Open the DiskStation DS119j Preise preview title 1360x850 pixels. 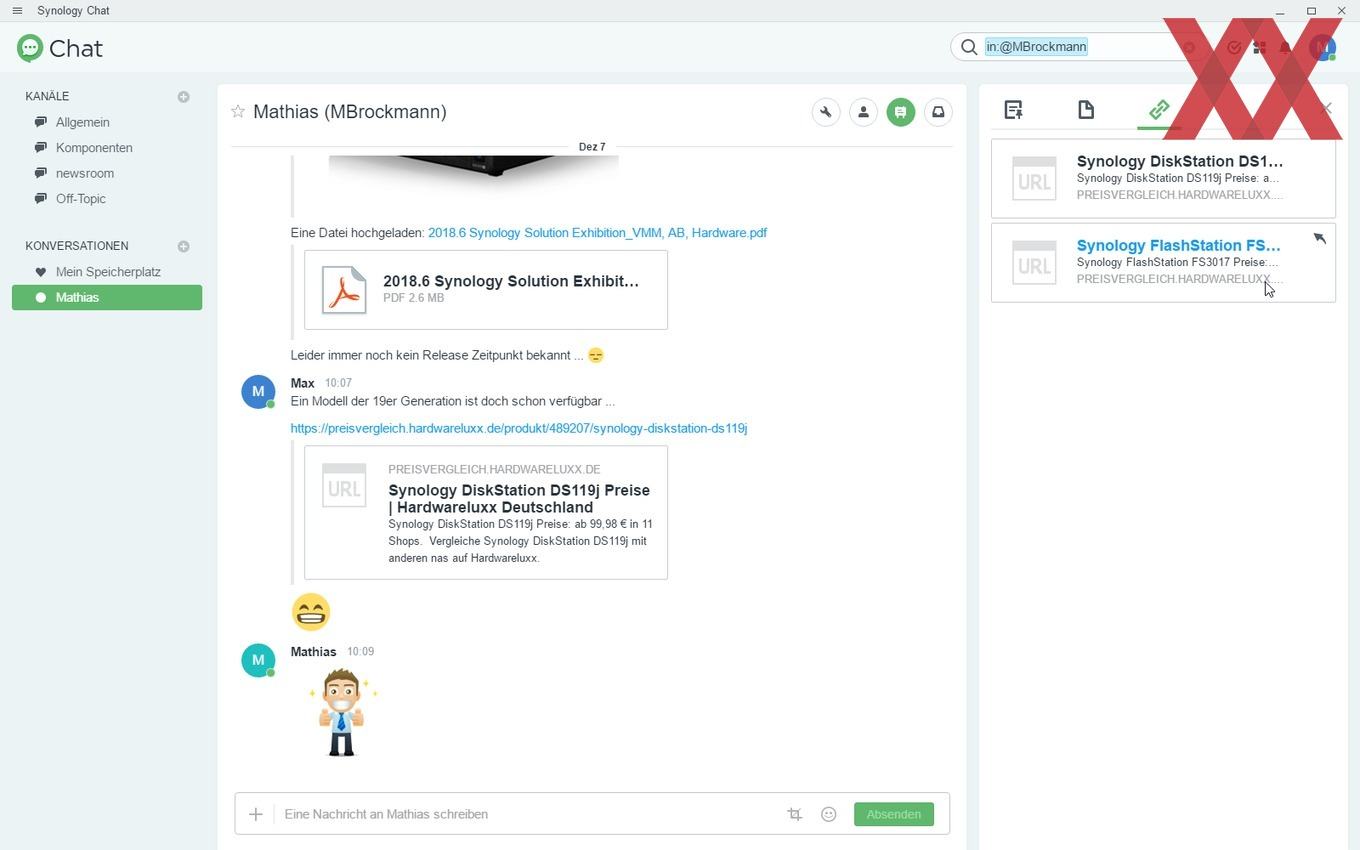(519, 498)
